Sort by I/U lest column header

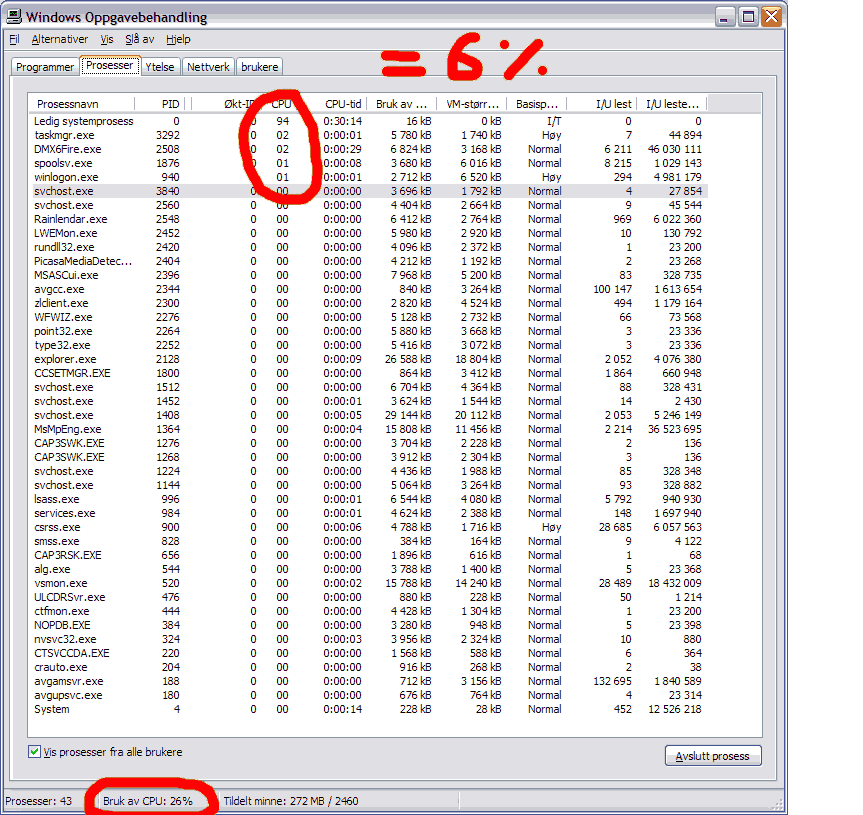coord(602,103)
